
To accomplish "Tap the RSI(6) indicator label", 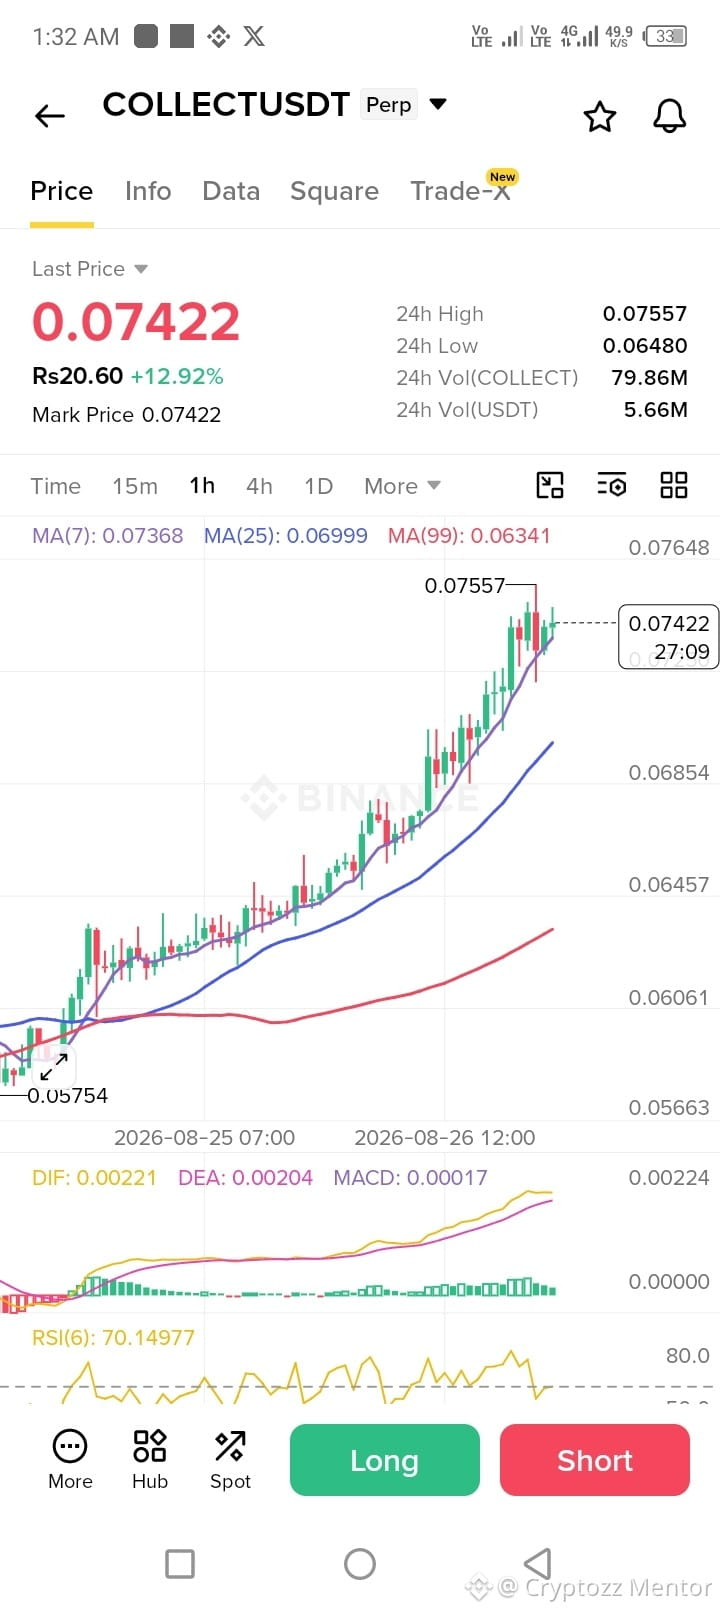I will click(113, 1338).
